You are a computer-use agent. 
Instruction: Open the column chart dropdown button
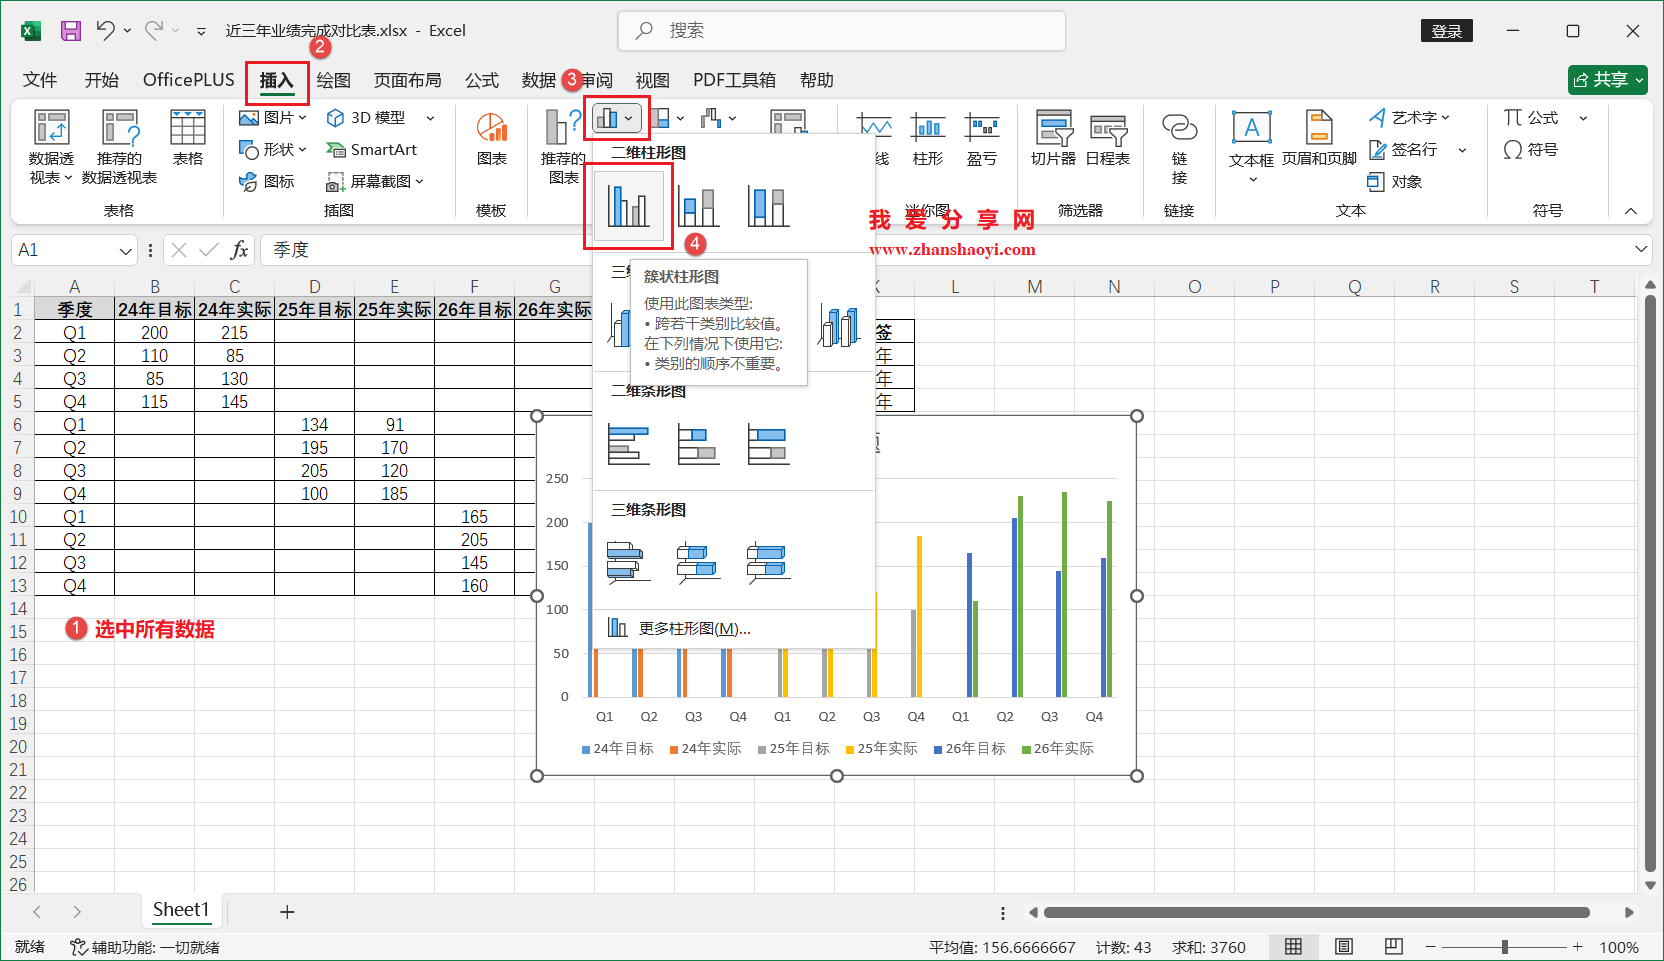pyautogui.click(x=616, y=119)
